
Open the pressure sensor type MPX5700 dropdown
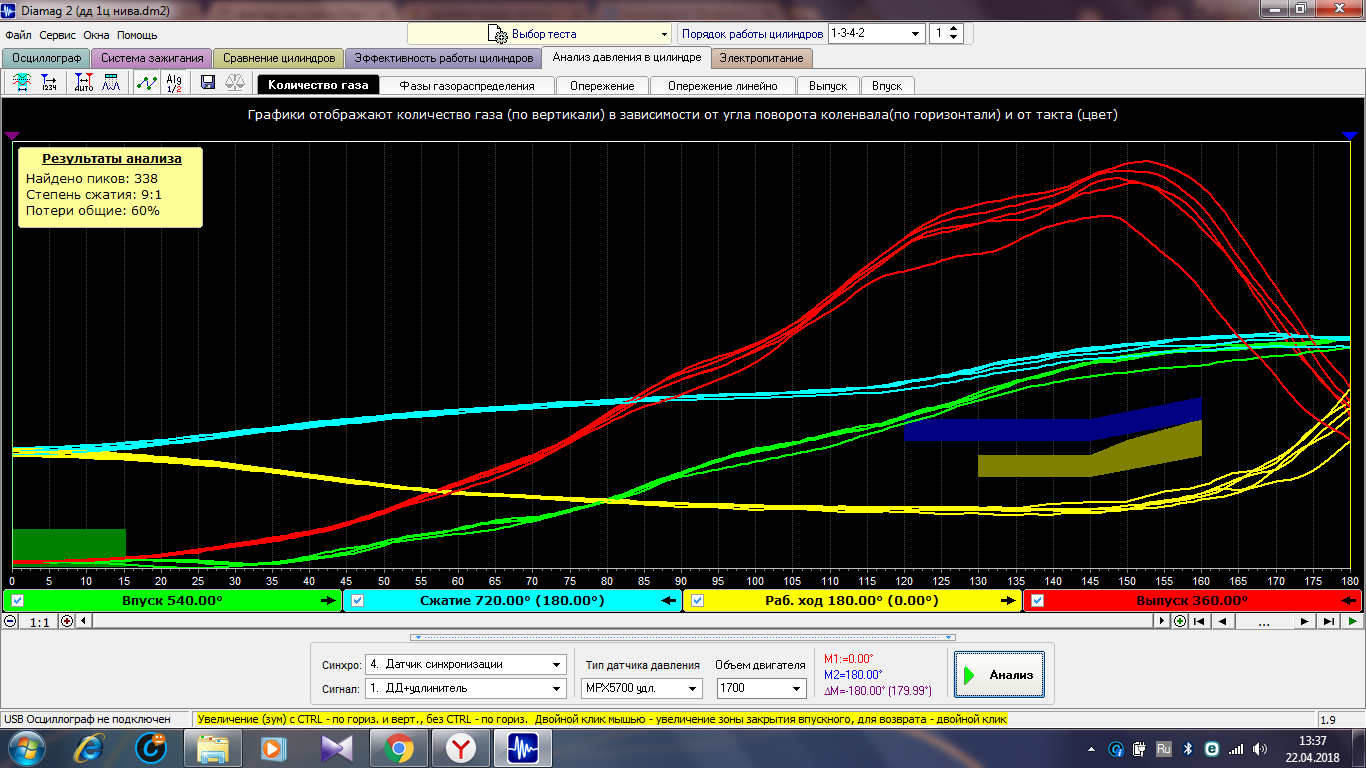[x=642, y=688]
